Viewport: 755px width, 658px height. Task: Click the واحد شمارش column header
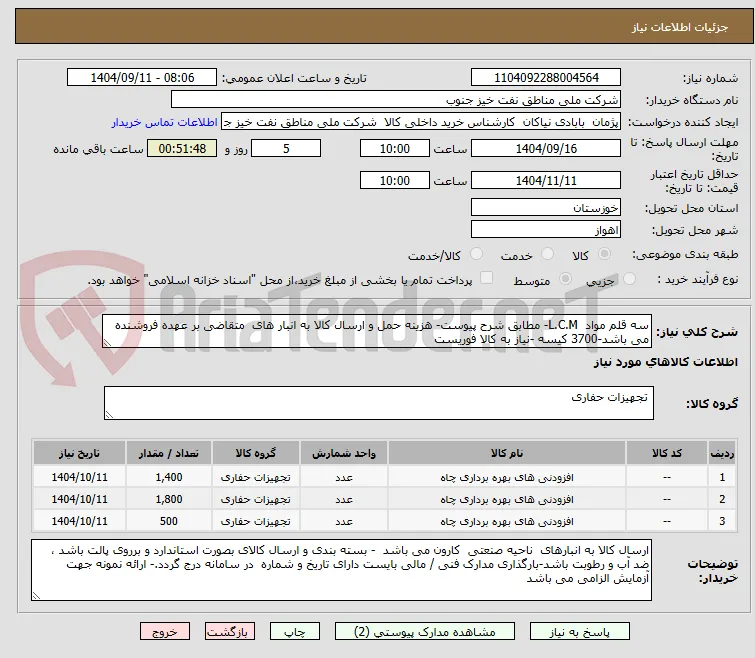click(x=344, y=453)
